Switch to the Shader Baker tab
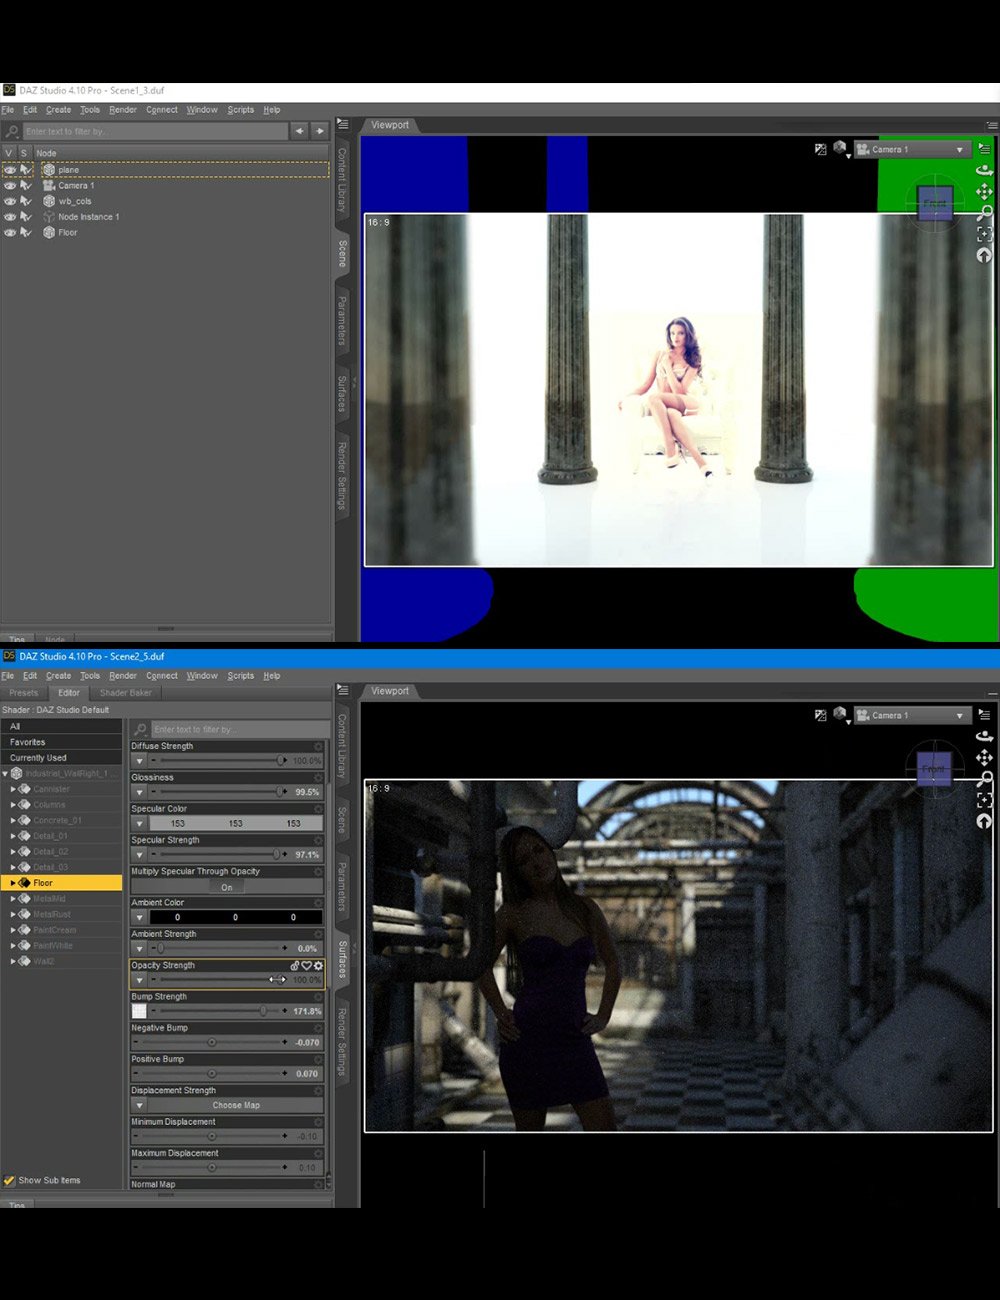Viewport: 1000px width, 1300px height. (x=126, y=693)
